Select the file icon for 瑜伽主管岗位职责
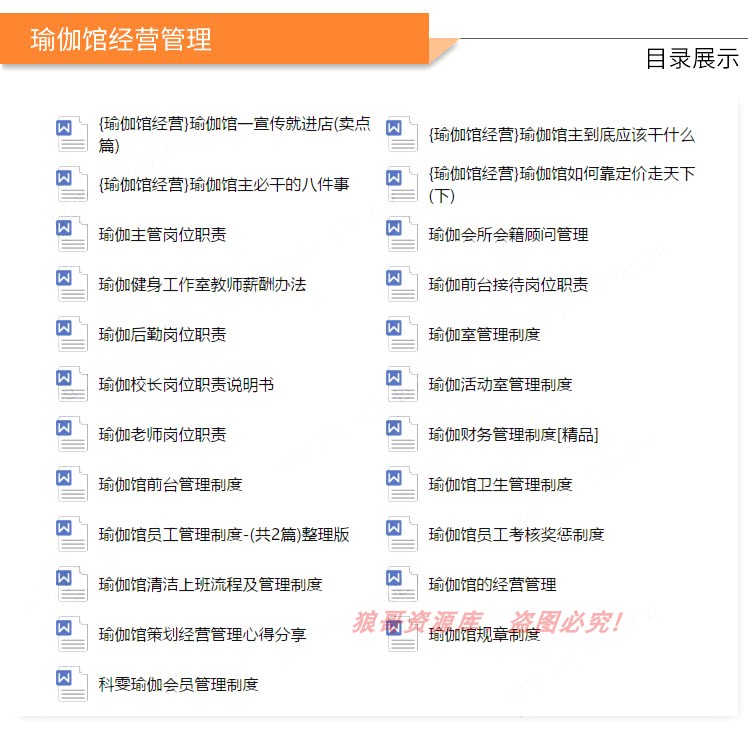 (x=72, y=234)
